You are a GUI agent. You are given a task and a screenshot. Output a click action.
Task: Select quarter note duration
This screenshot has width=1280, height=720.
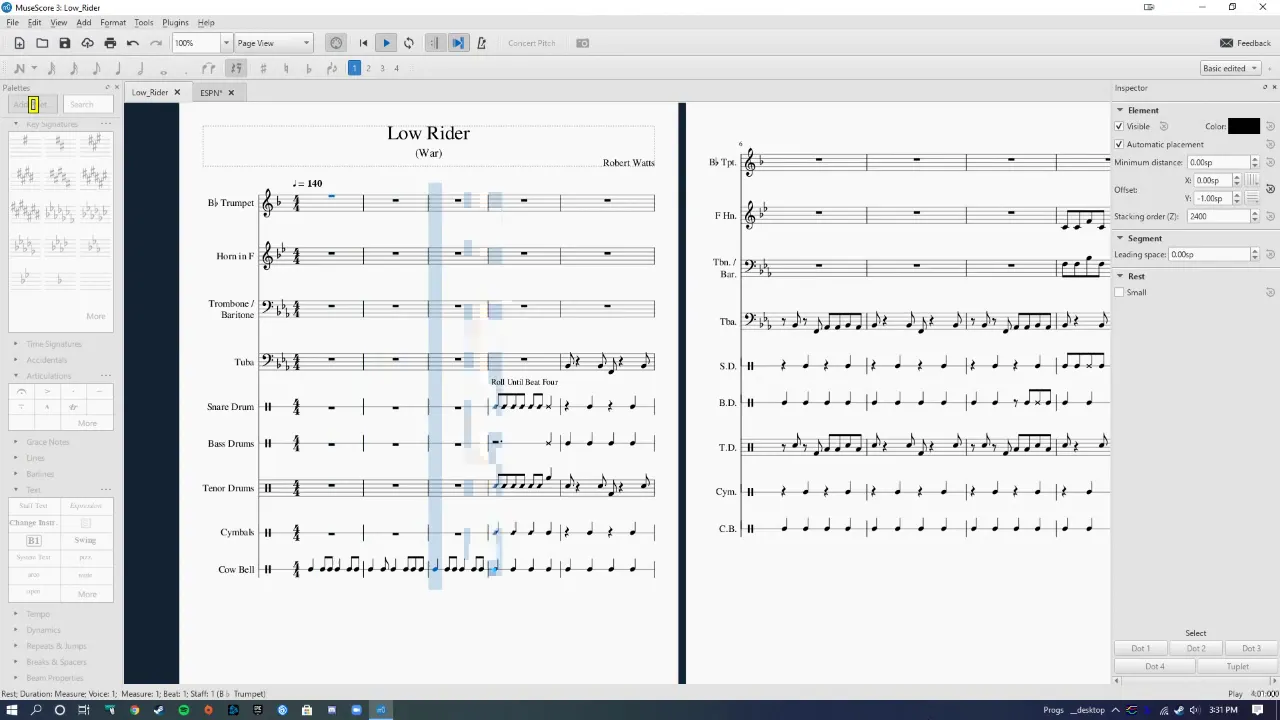118,68
